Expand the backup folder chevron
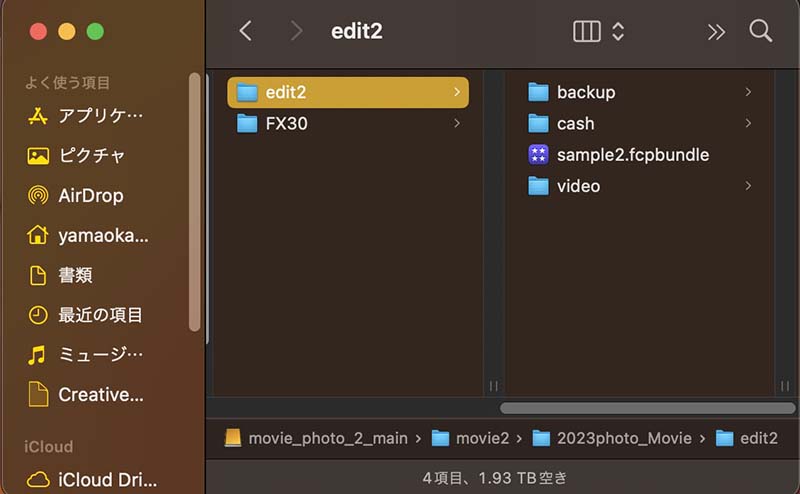The width and height of the screenshot is (800, 494). click(x=748, y=92)
